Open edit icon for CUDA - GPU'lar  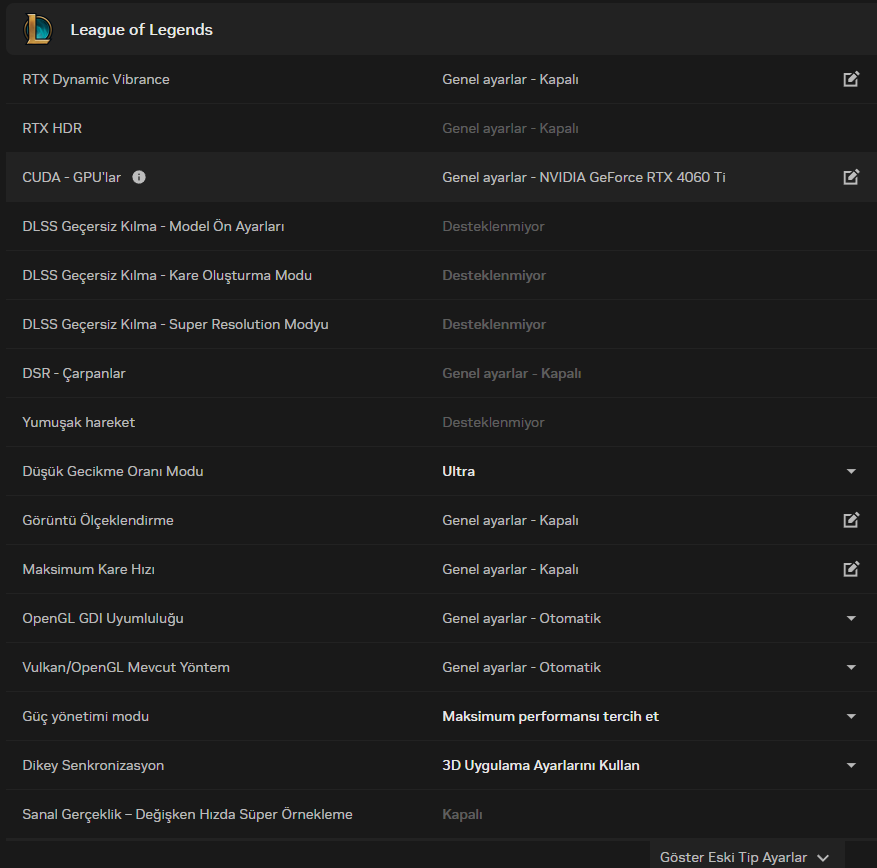point(851,177)
